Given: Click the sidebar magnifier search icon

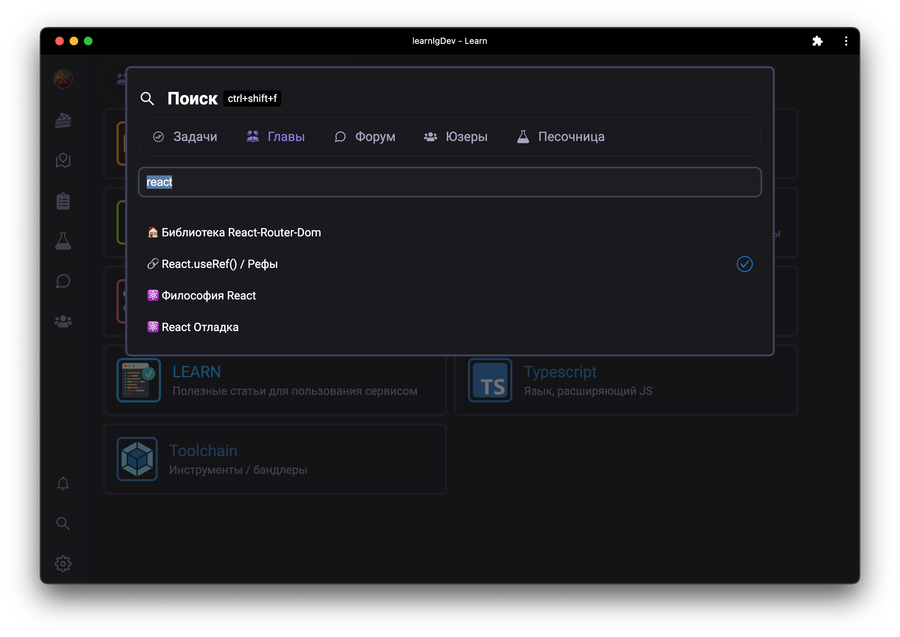Looking at the screenshot, I should coord(63,524).
